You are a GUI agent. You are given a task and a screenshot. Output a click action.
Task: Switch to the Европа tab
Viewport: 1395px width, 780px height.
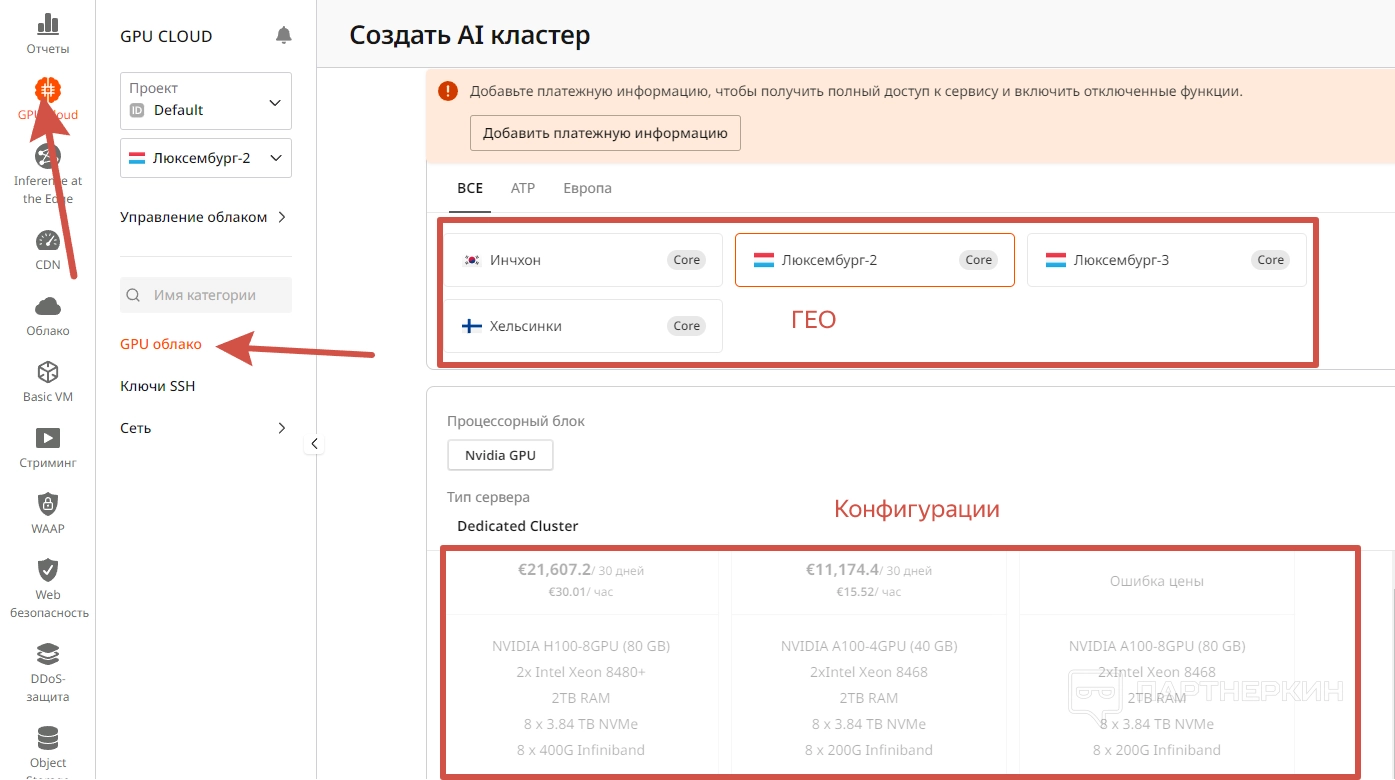pyautogui.click(x=587, y=188)
